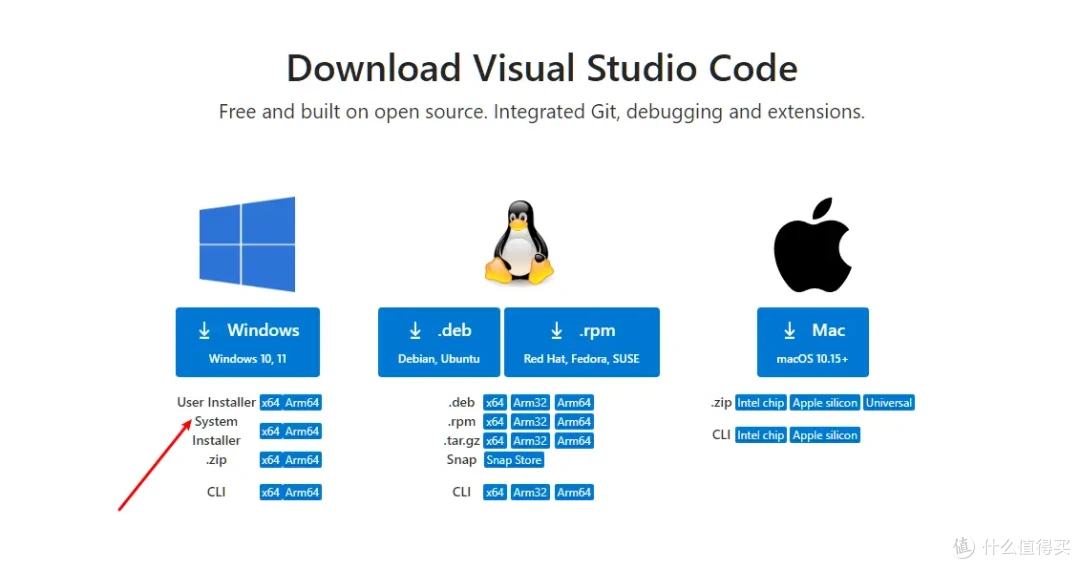Image resolution: width=1080 pixels, height=569 pixels.
Task: Download the Mac macOS 10.15+ build
Action: point(813,342)
